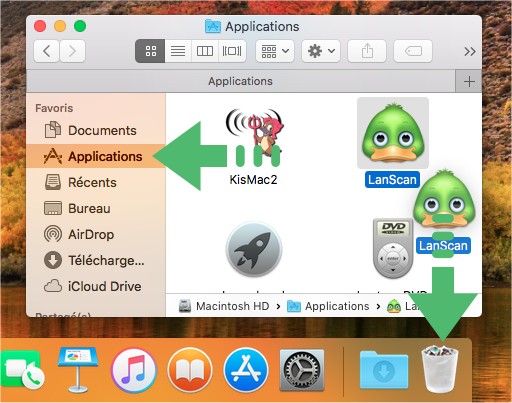The width and height of the screenshot is (512, 403).
Task: Open the Downloads folder in the Dock
Action: [x=384, y=370]
